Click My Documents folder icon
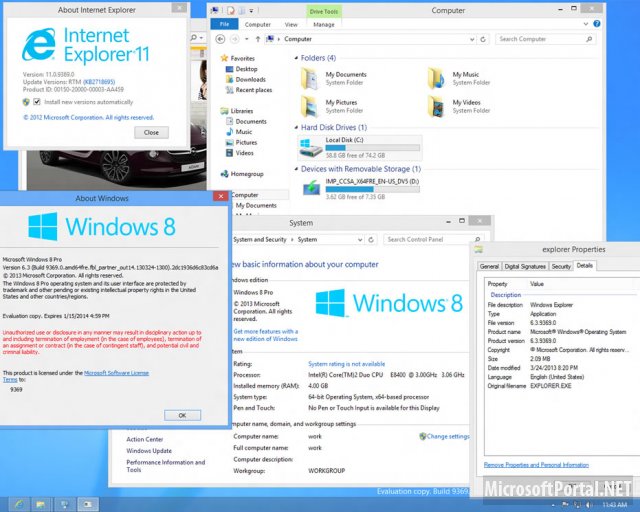640x512 pixels. tap(310, 78)
